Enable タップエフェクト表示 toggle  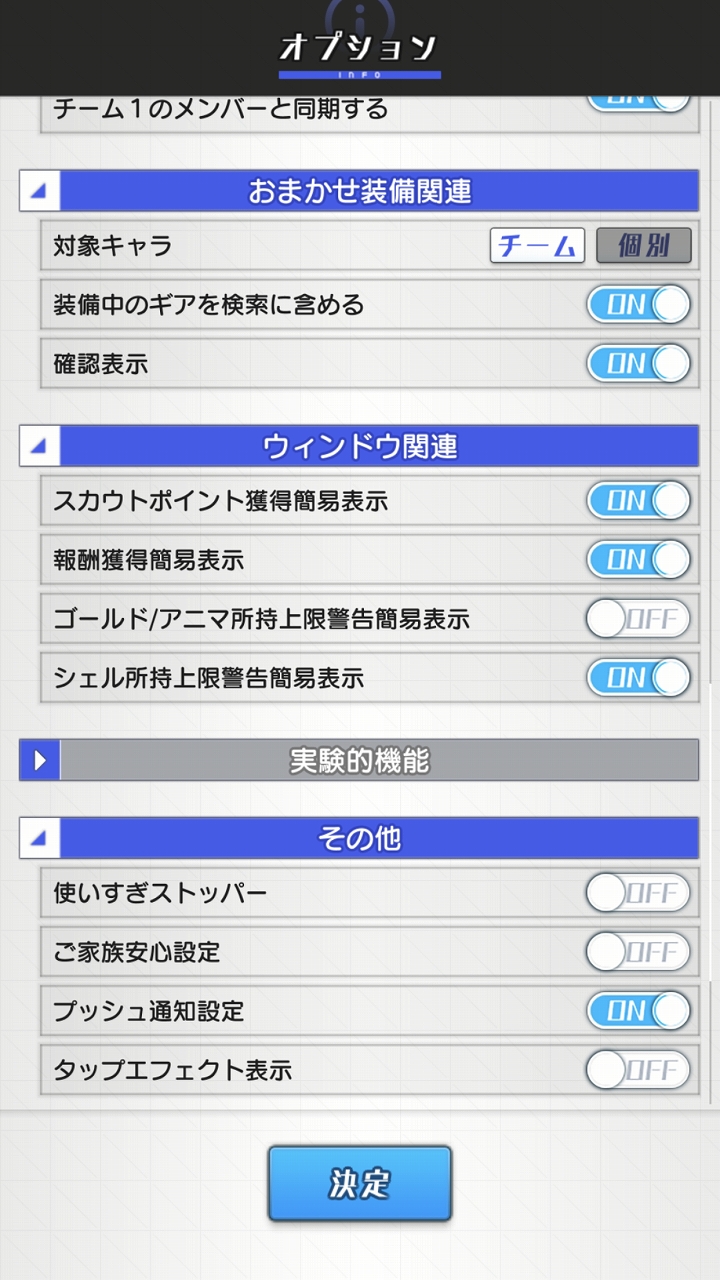(638, 1070)
